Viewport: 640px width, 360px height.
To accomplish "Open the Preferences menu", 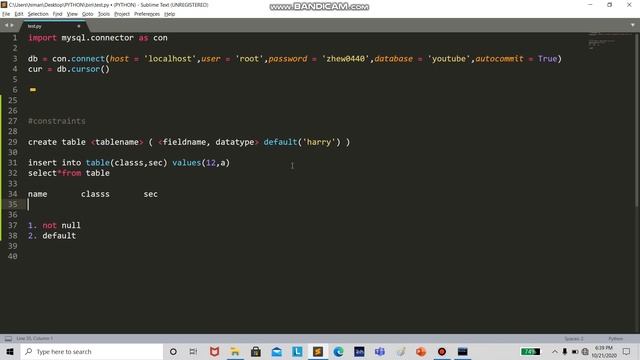I will coord(147,14).
